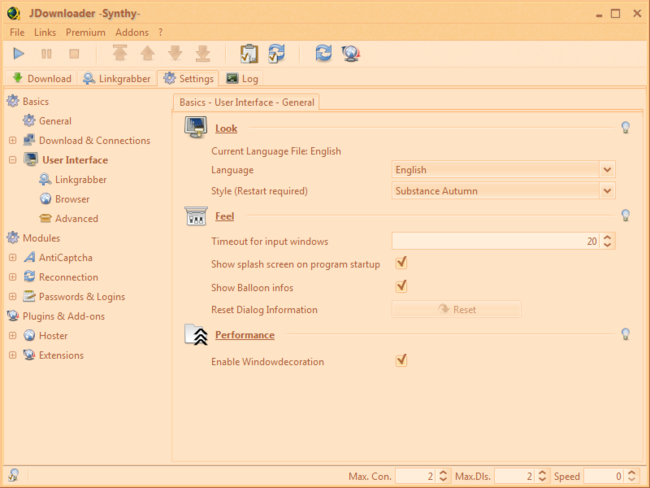Open the Addons menu
Viewport: 650px width, 488px height.
132,32
